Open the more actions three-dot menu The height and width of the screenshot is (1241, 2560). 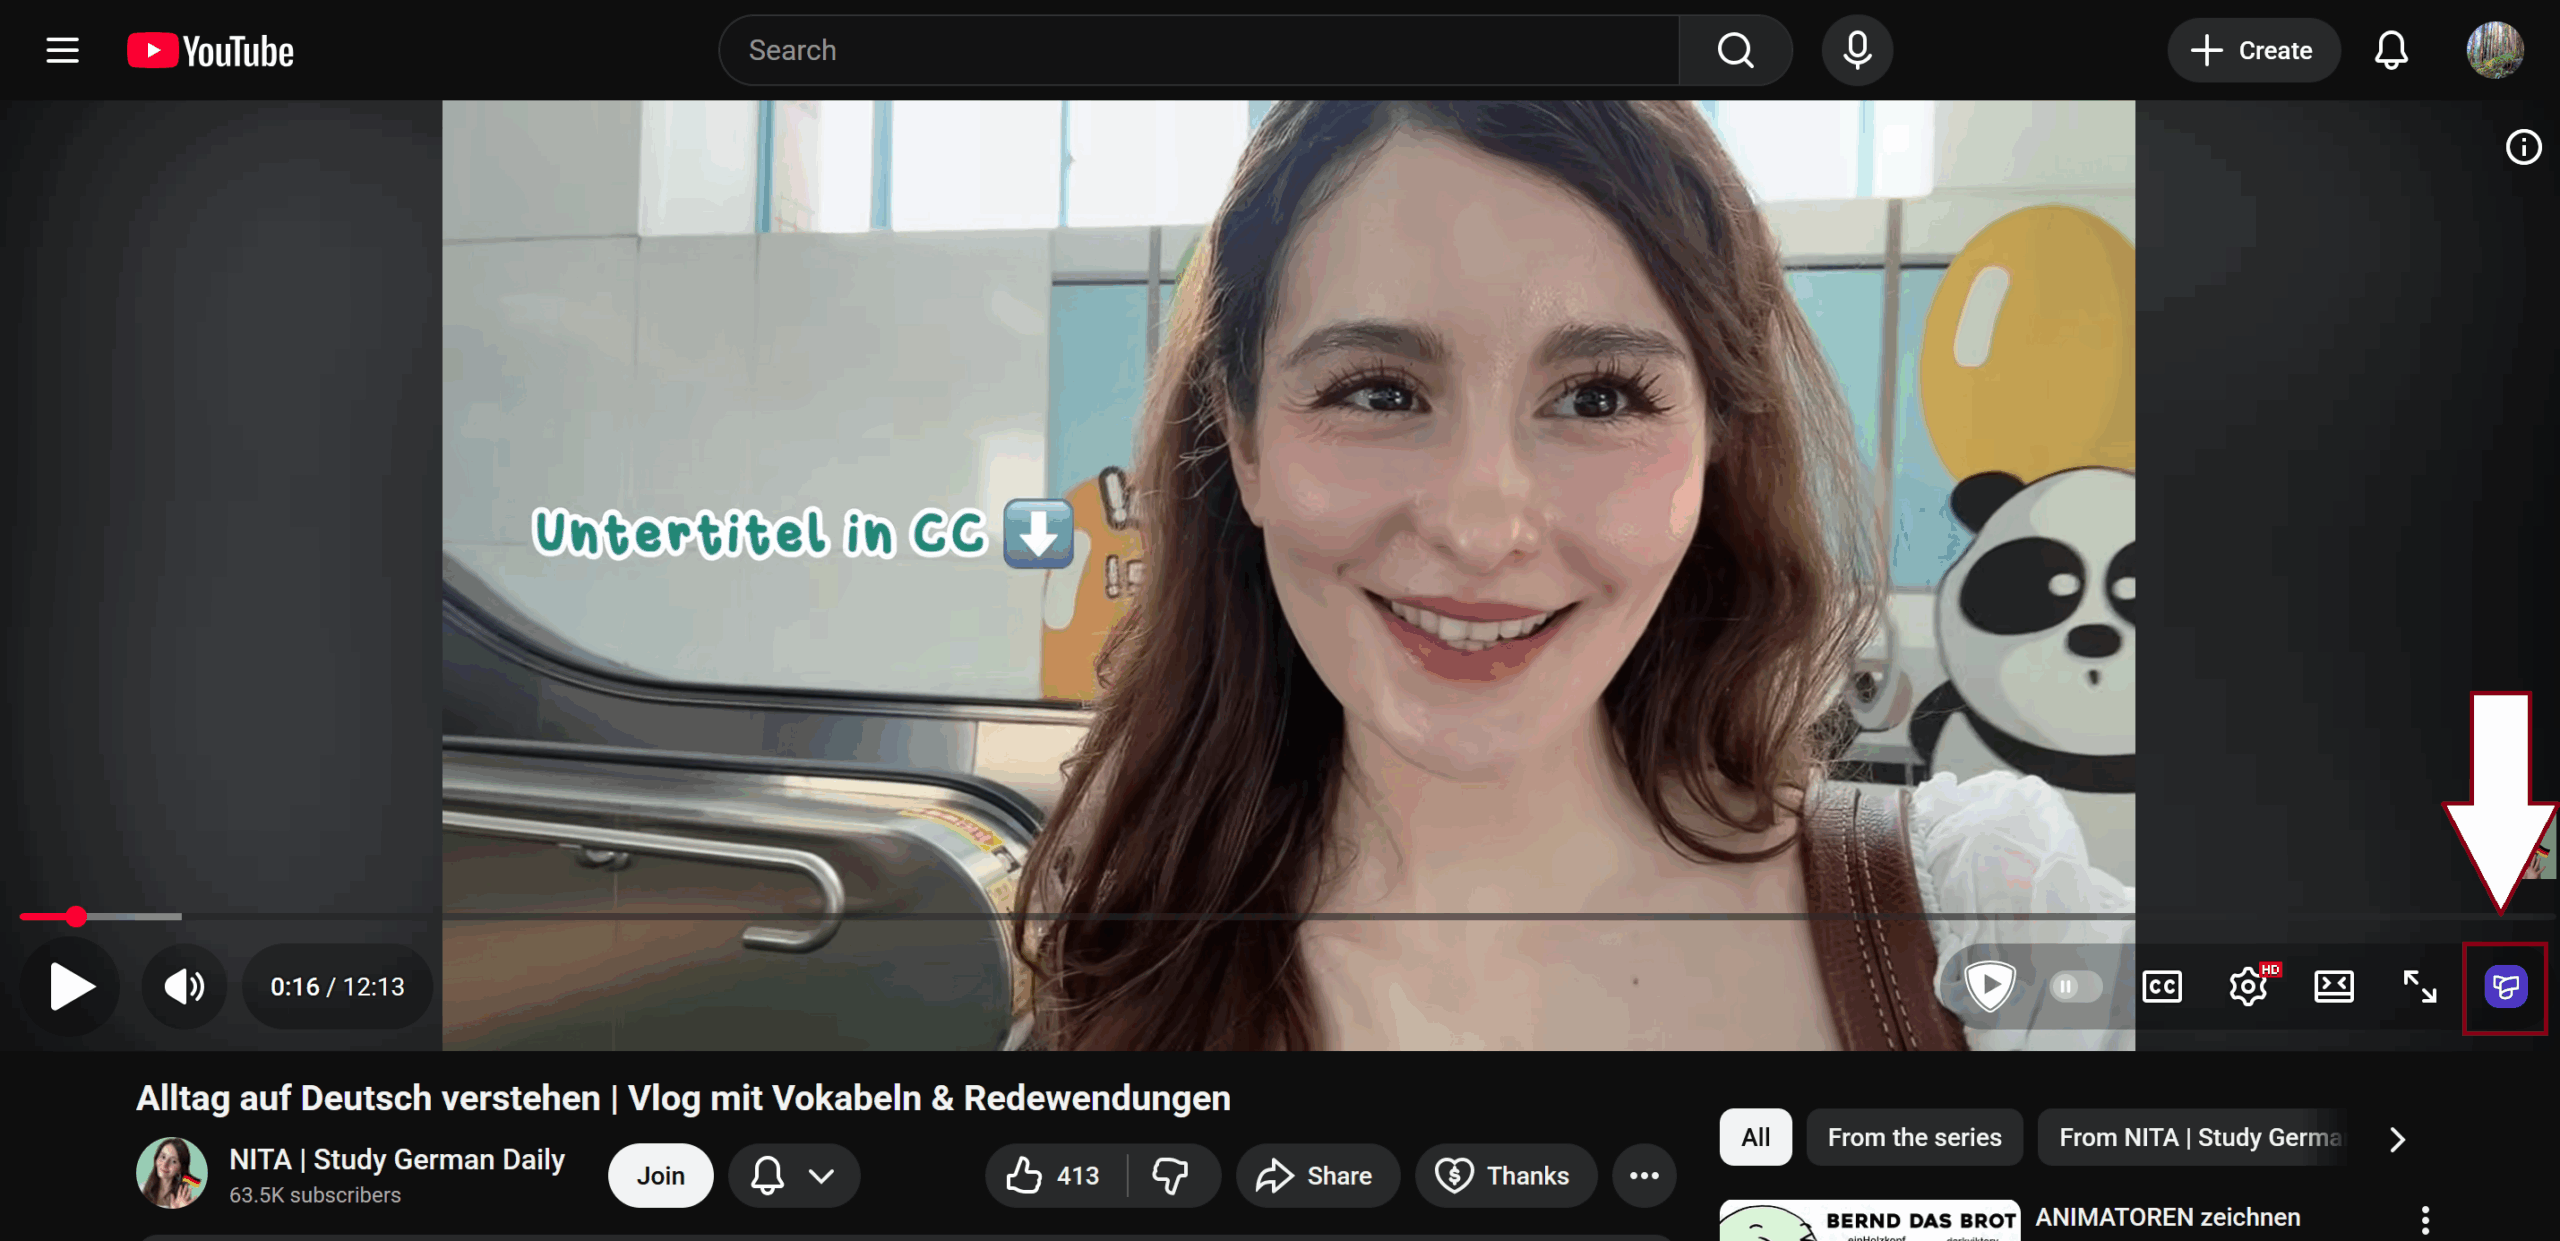(1644, 1176)
